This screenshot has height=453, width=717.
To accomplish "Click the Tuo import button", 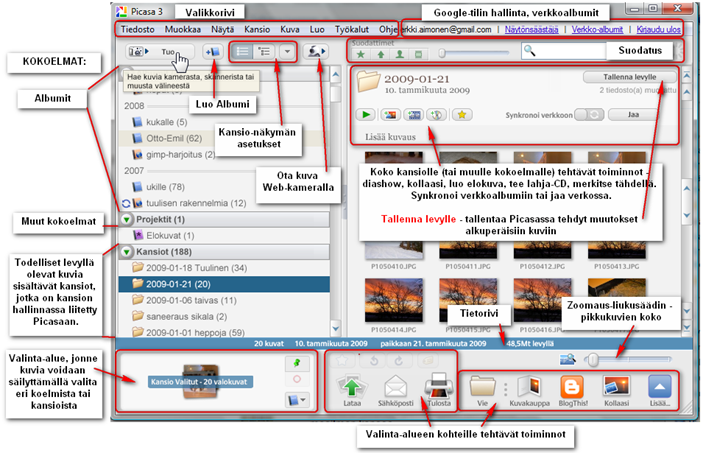I will tap(159, 52).
